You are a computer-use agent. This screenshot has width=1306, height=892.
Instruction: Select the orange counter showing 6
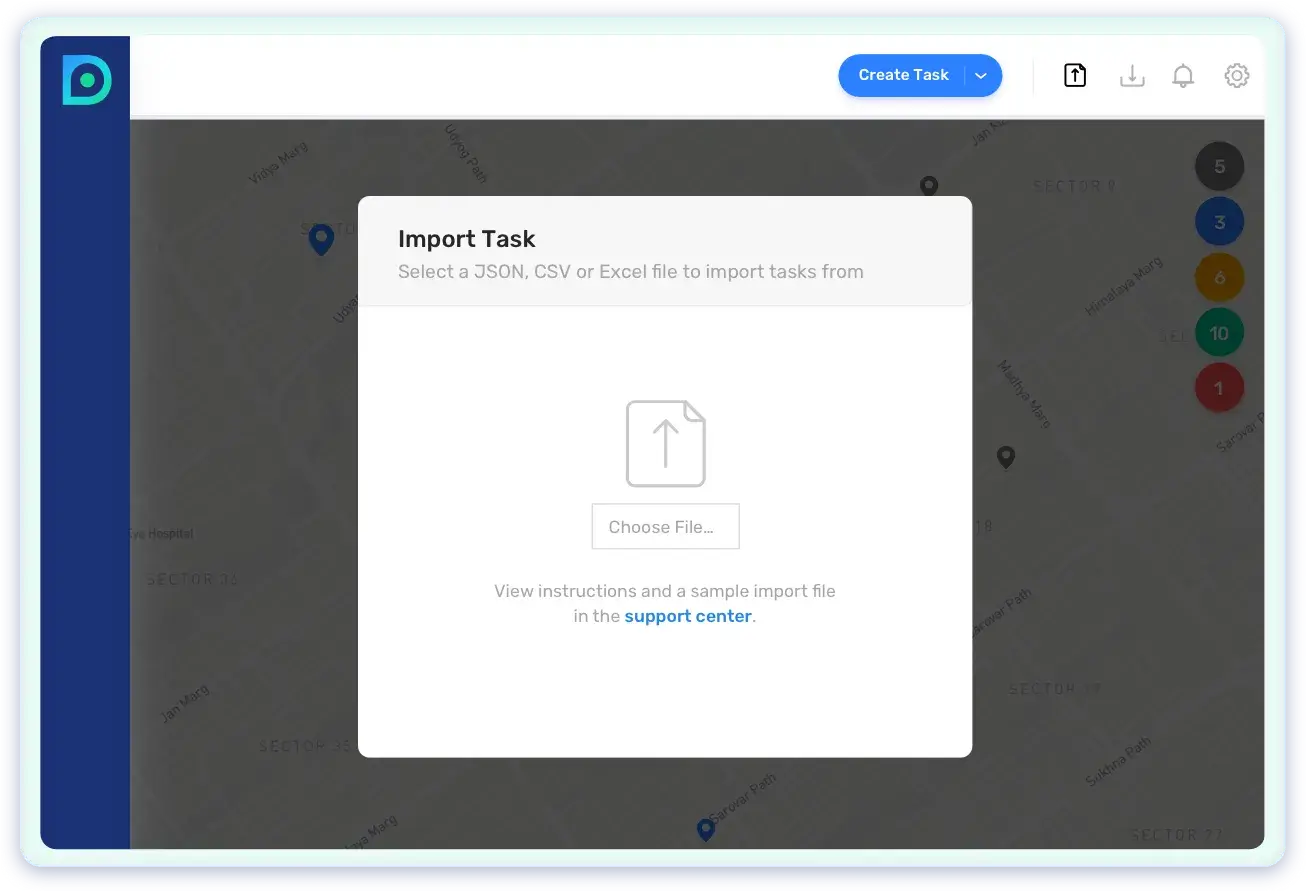pyautogui.click(x=1219, y=278)
